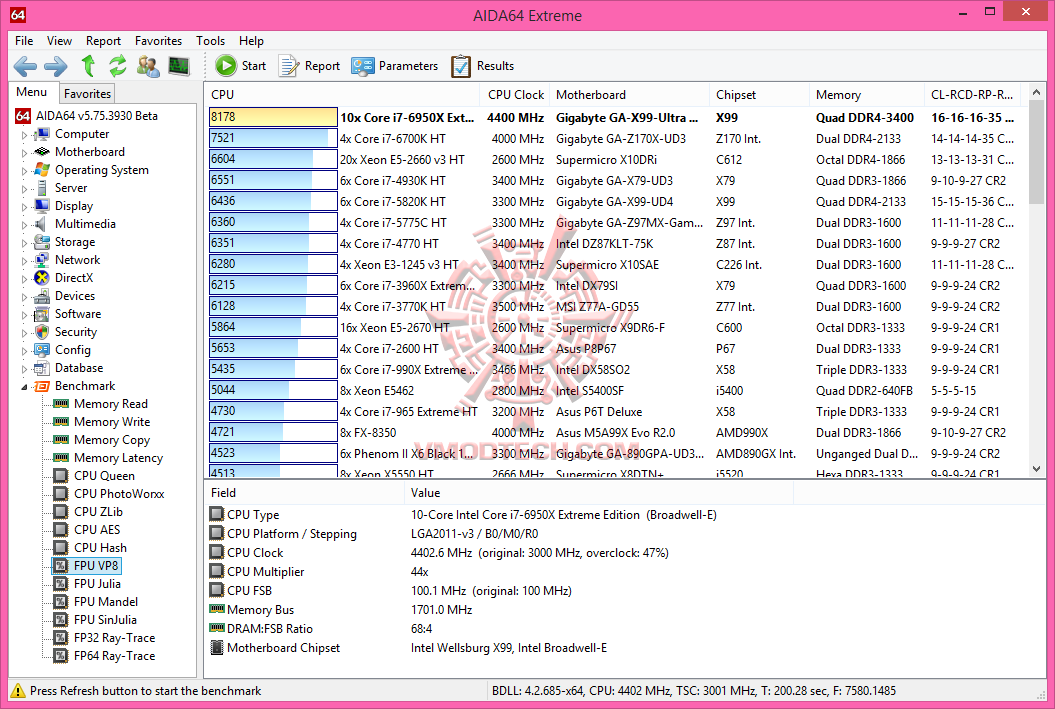Select the Operating System Windows flag icon
This screenshot has width=1055, height=709.
click(42, 170)
